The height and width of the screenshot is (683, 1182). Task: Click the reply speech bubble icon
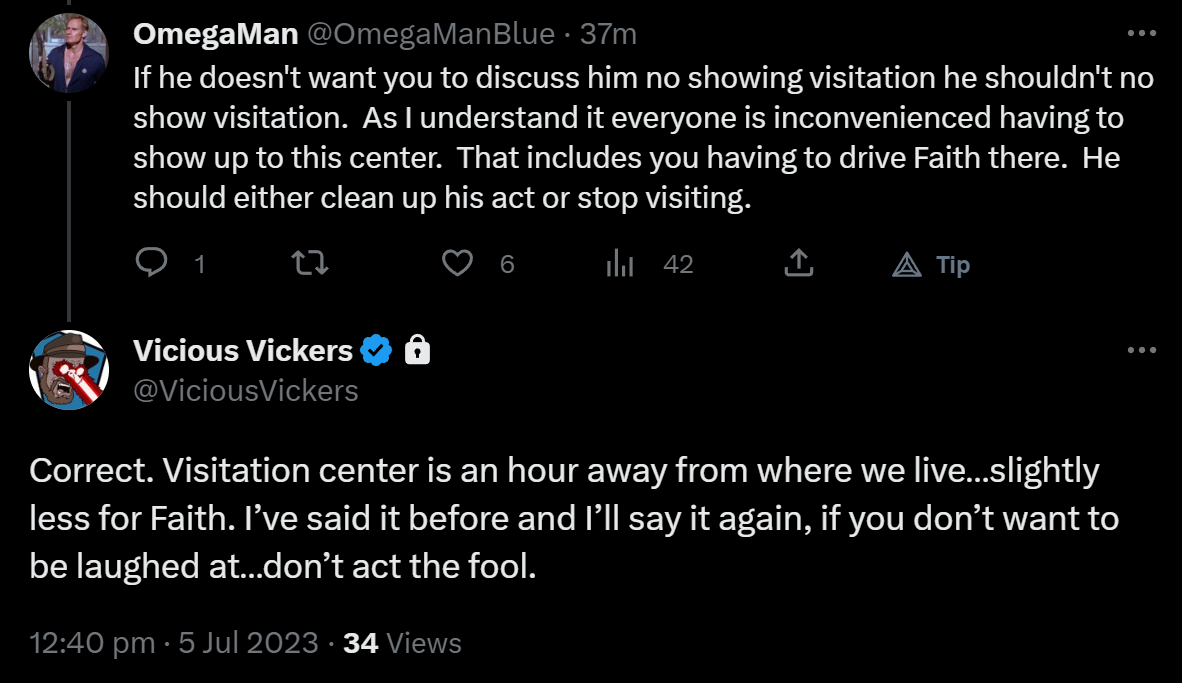152,263
